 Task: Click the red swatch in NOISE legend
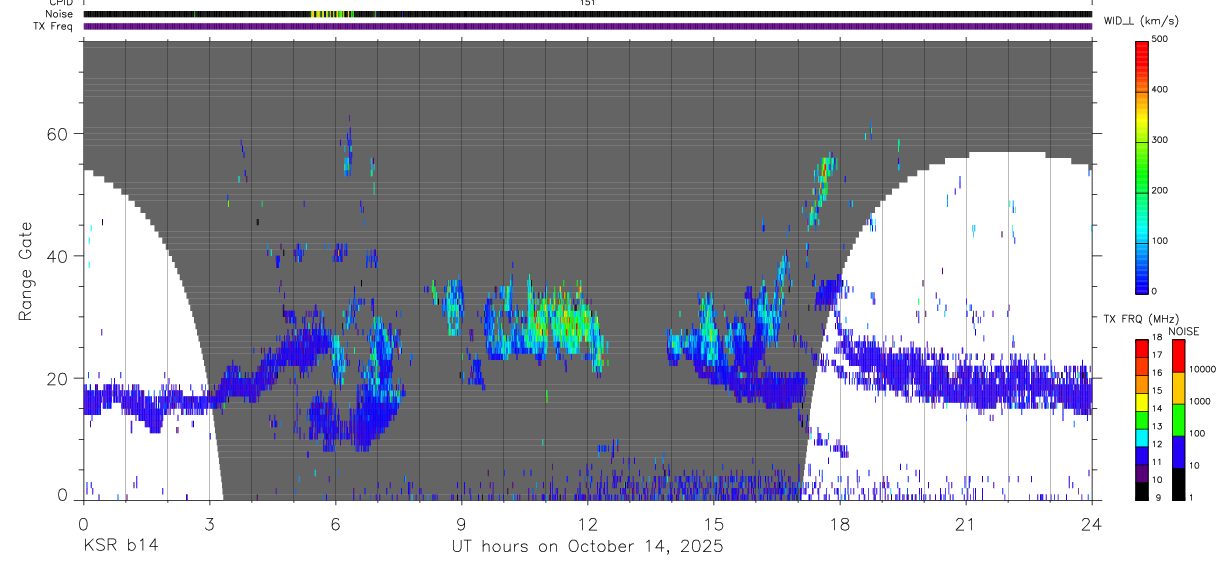[x=1178, y=355]
